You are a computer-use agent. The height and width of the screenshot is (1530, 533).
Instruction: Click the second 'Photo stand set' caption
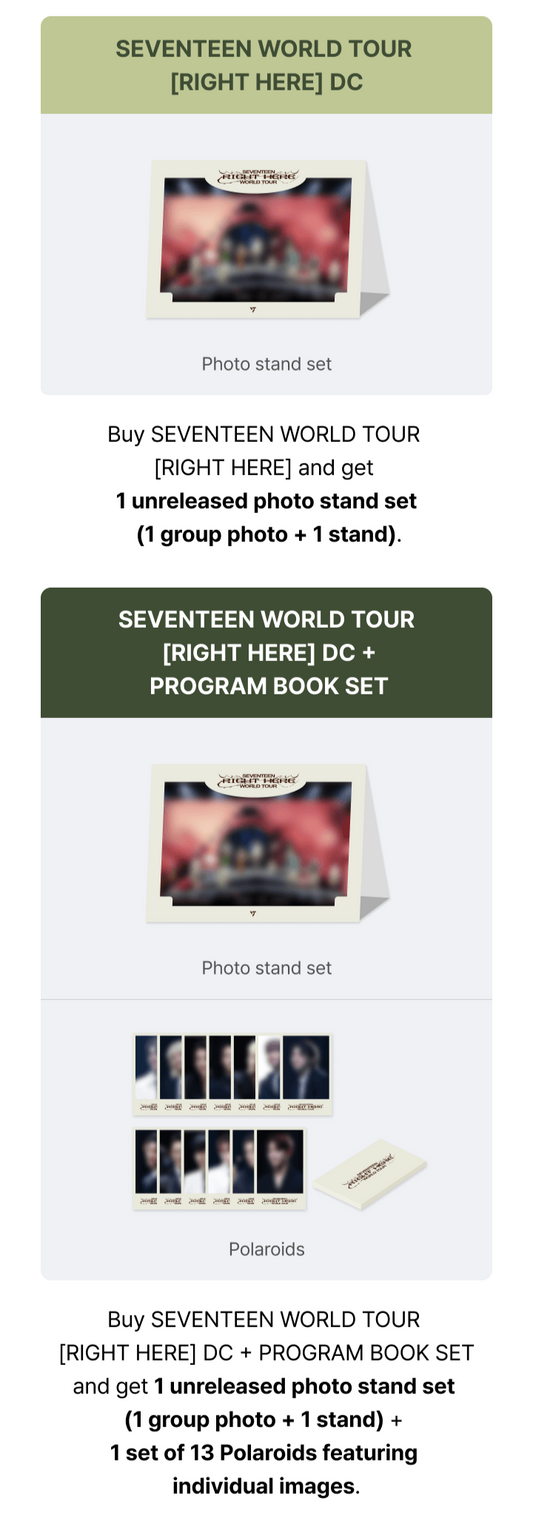266,968
